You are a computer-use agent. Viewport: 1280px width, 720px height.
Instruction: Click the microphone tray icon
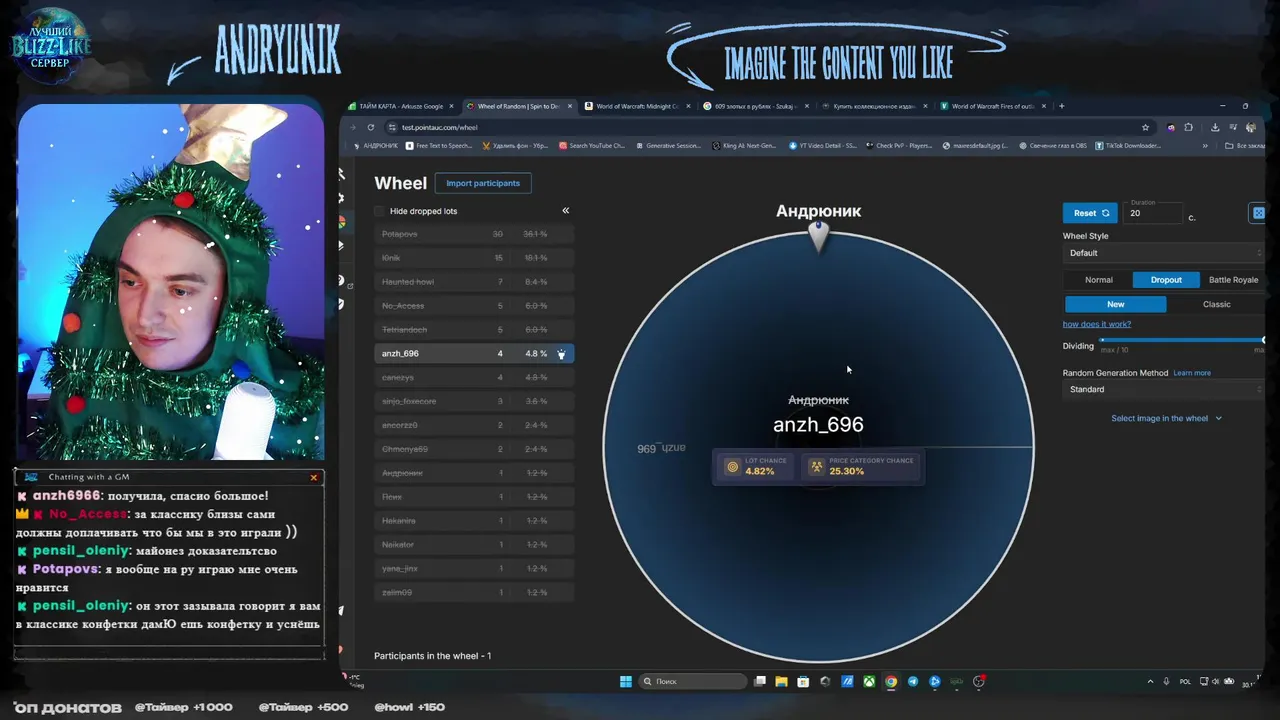pos(1167,681)
